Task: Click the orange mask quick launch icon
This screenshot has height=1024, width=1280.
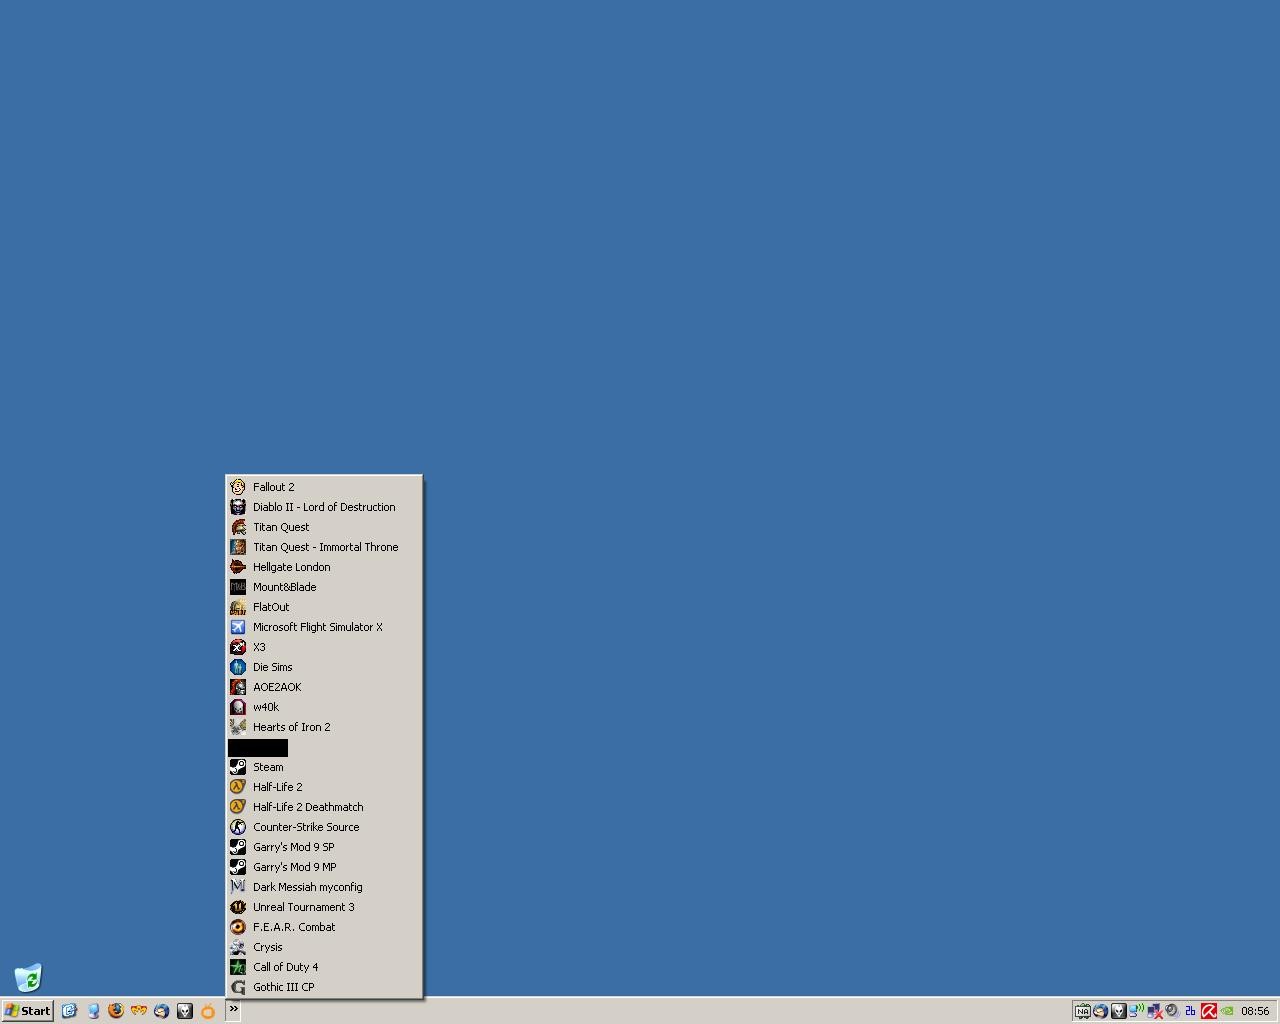Action: (139, 1011)
